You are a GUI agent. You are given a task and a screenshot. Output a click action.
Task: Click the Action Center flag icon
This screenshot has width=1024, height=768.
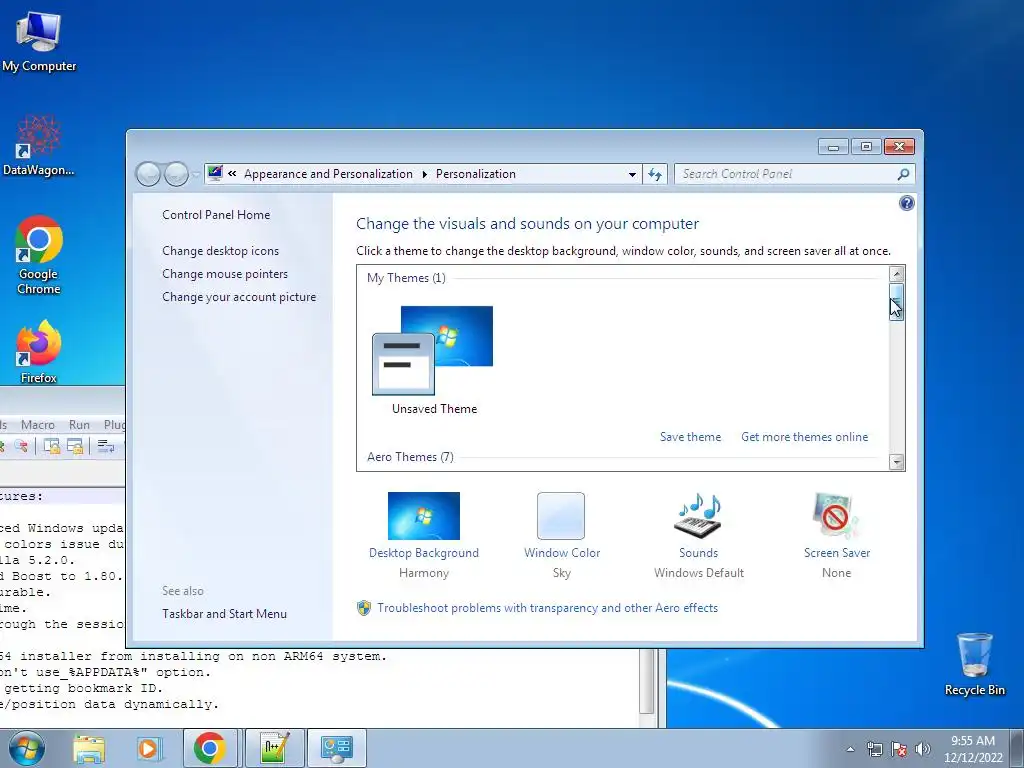click(899, 749)
